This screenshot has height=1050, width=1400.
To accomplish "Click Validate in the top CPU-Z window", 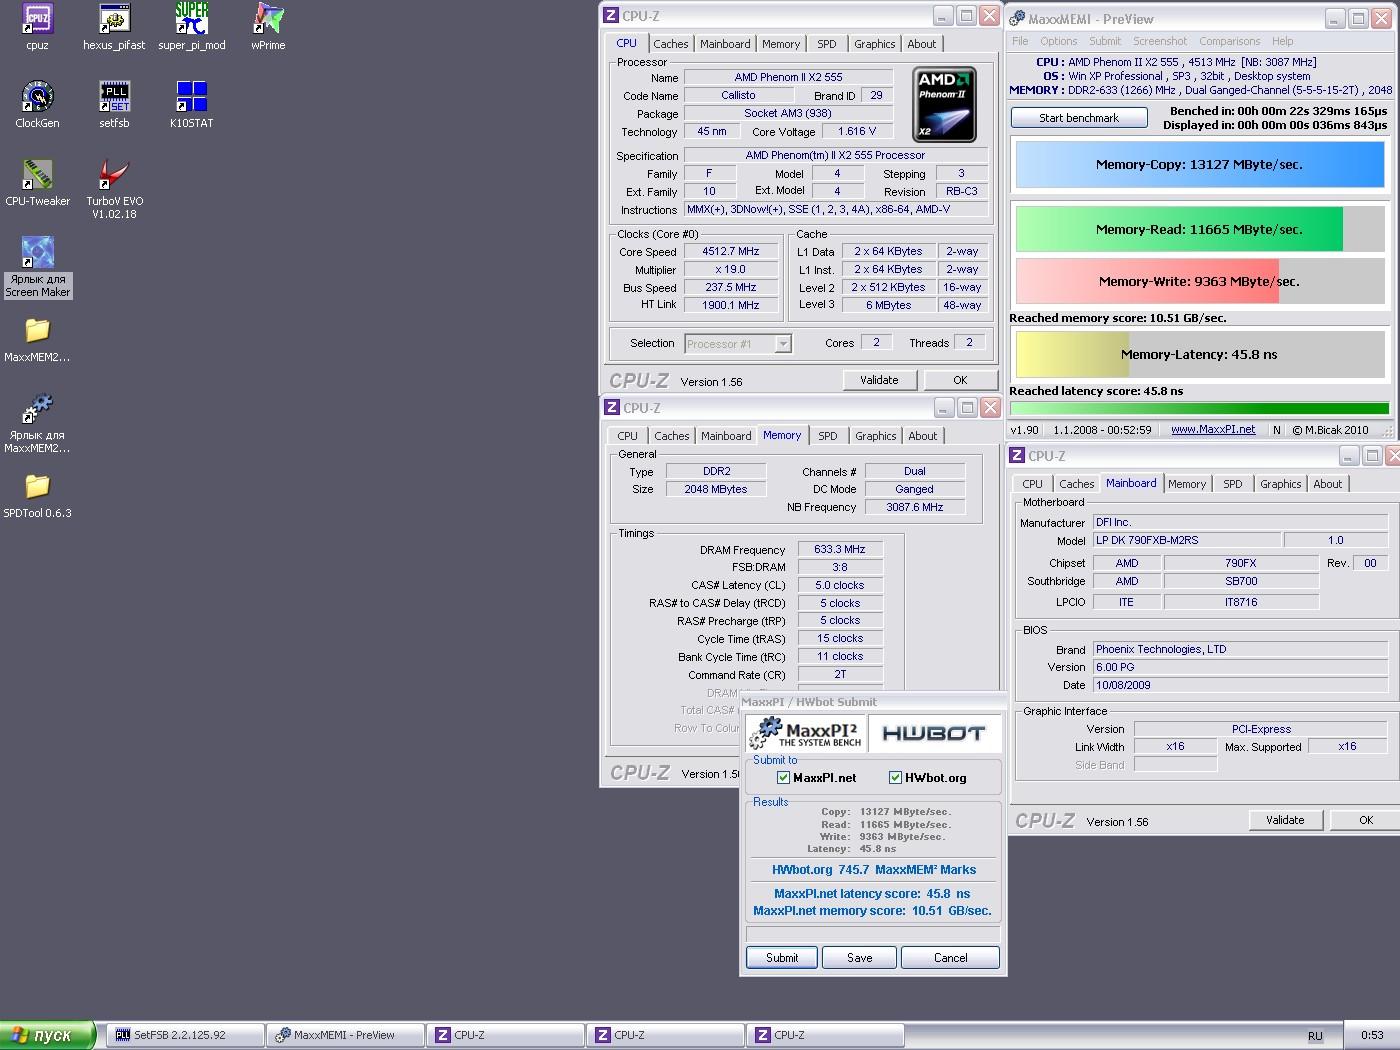I will pyautogui.click(x=880, y=380).
